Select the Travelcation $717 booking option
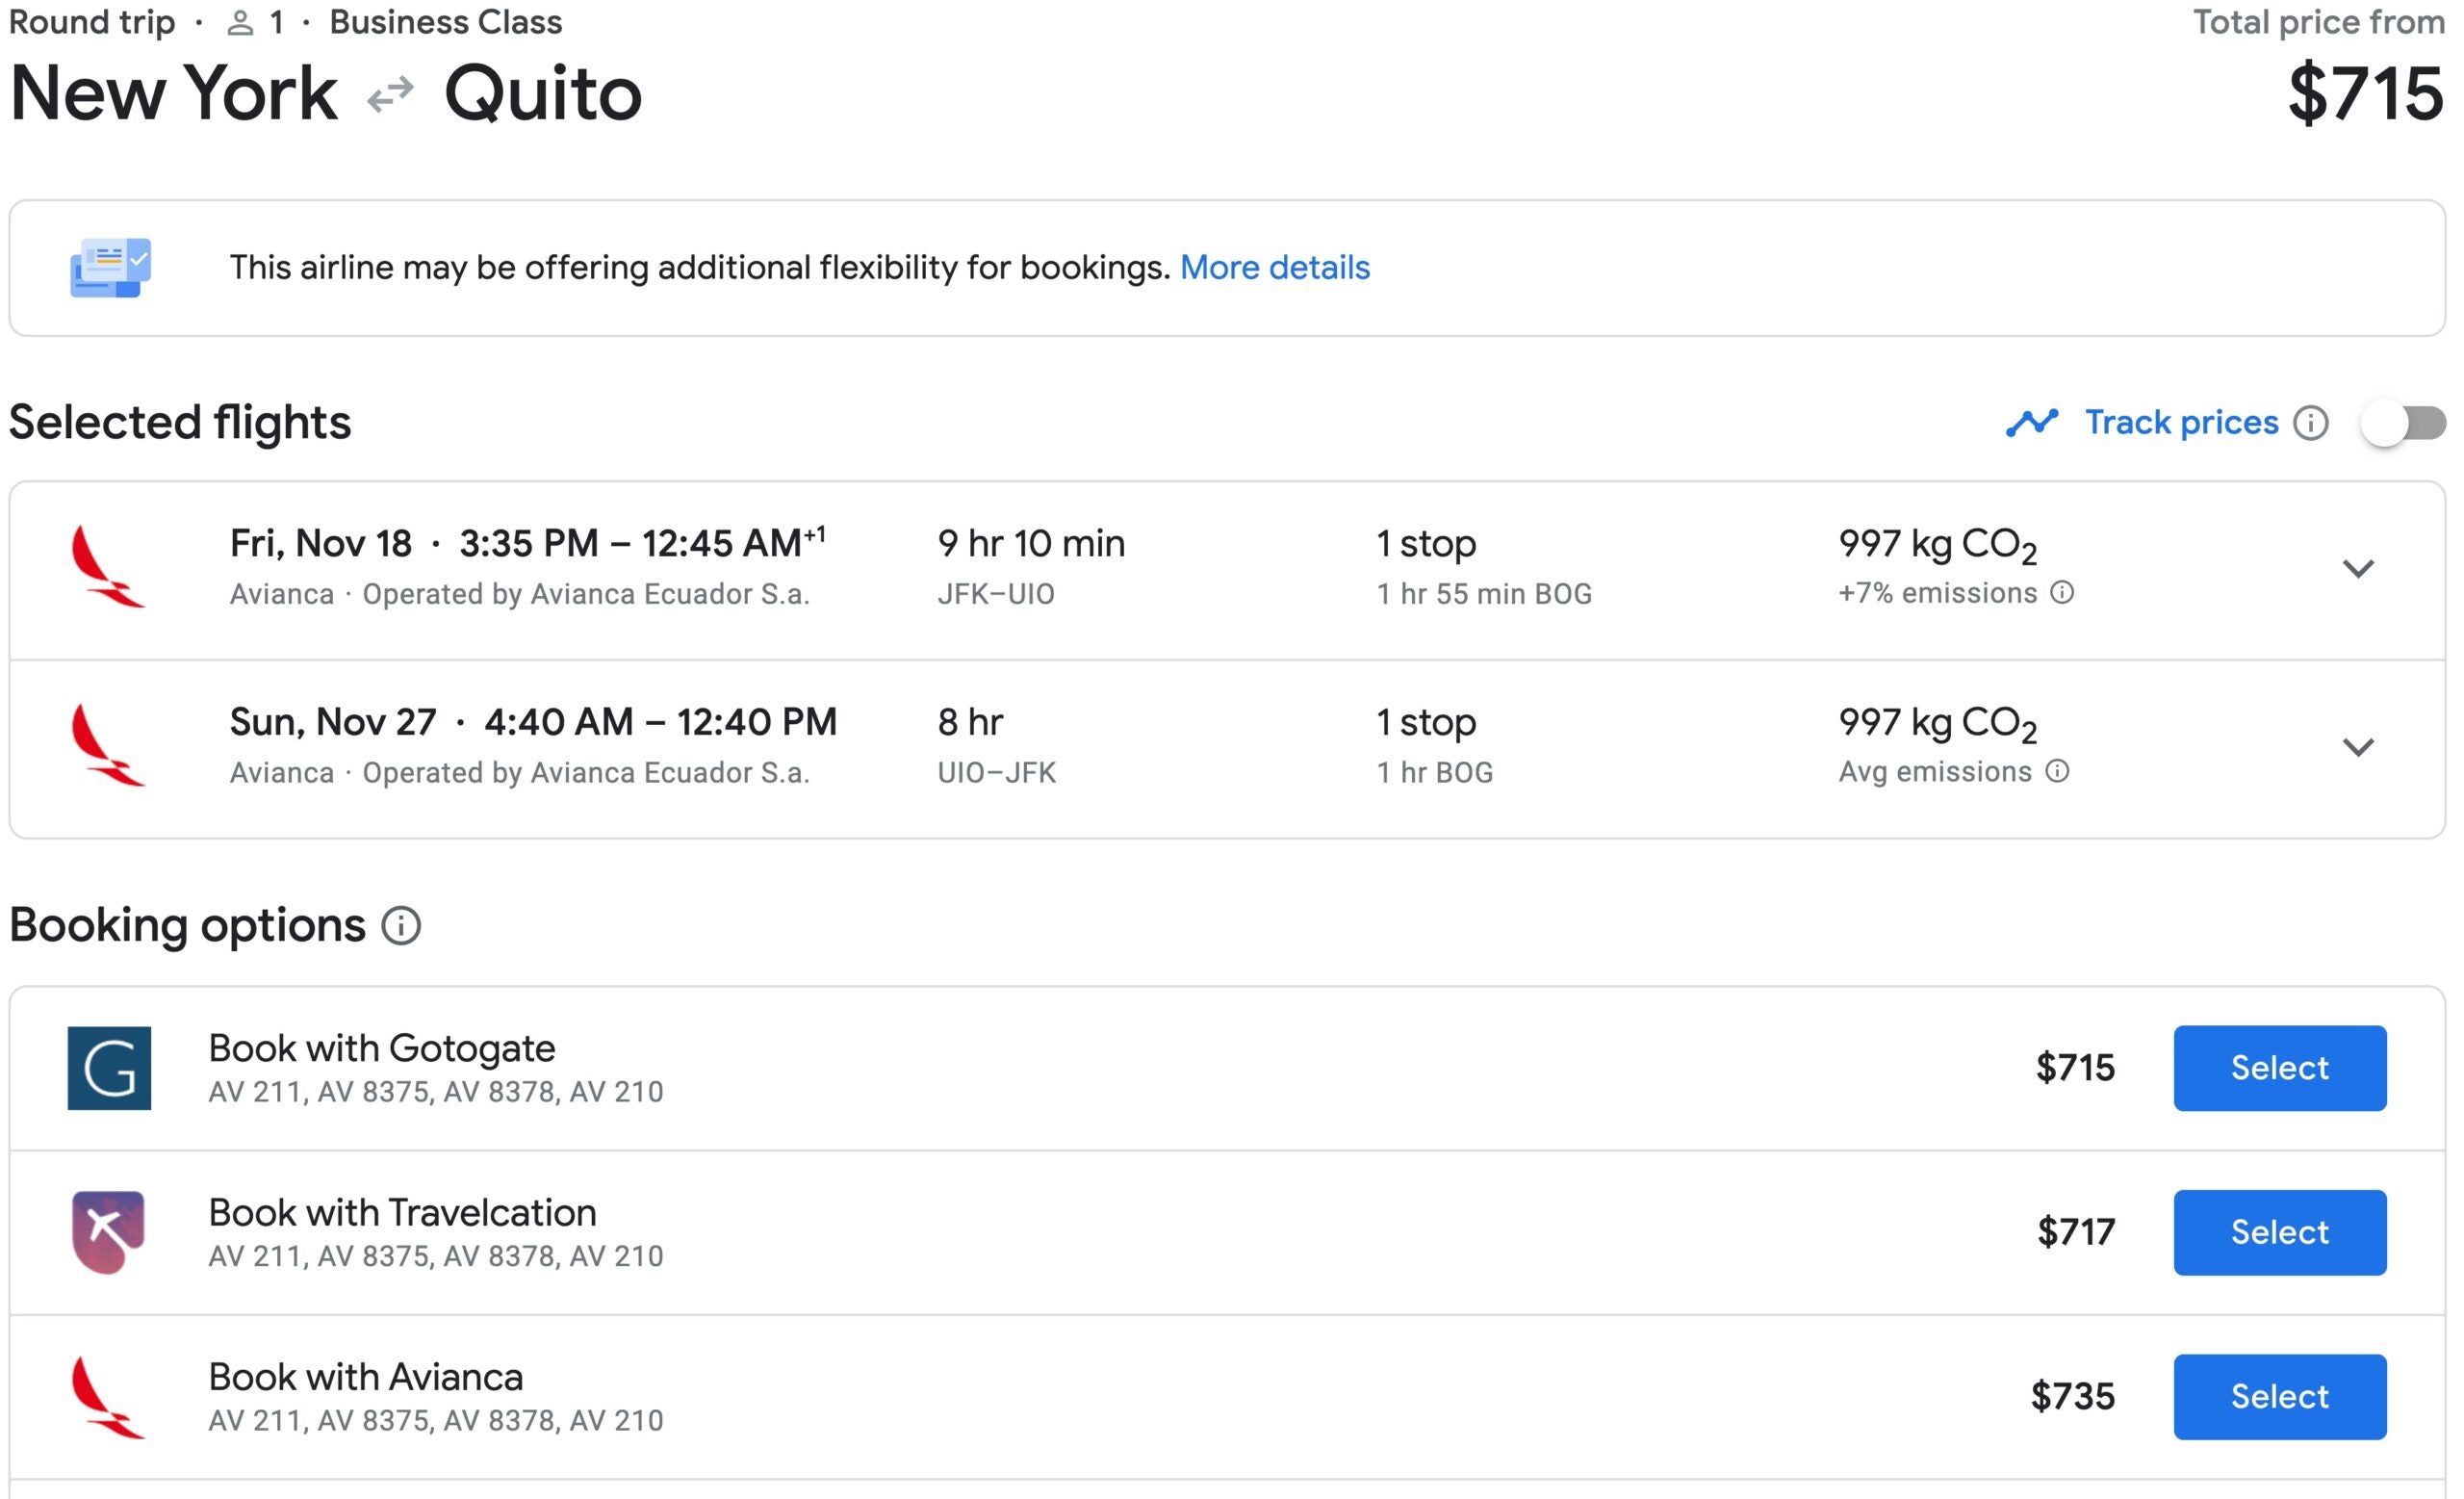The image size is (2464, 1499). 2279,1232
